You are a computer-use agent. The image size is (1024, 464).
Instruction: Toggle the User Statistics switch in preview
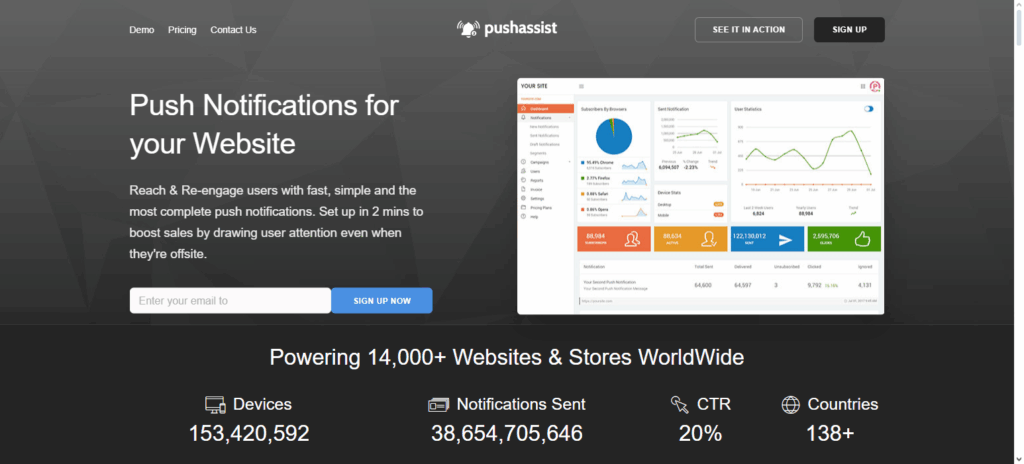[x=869, y=109]
